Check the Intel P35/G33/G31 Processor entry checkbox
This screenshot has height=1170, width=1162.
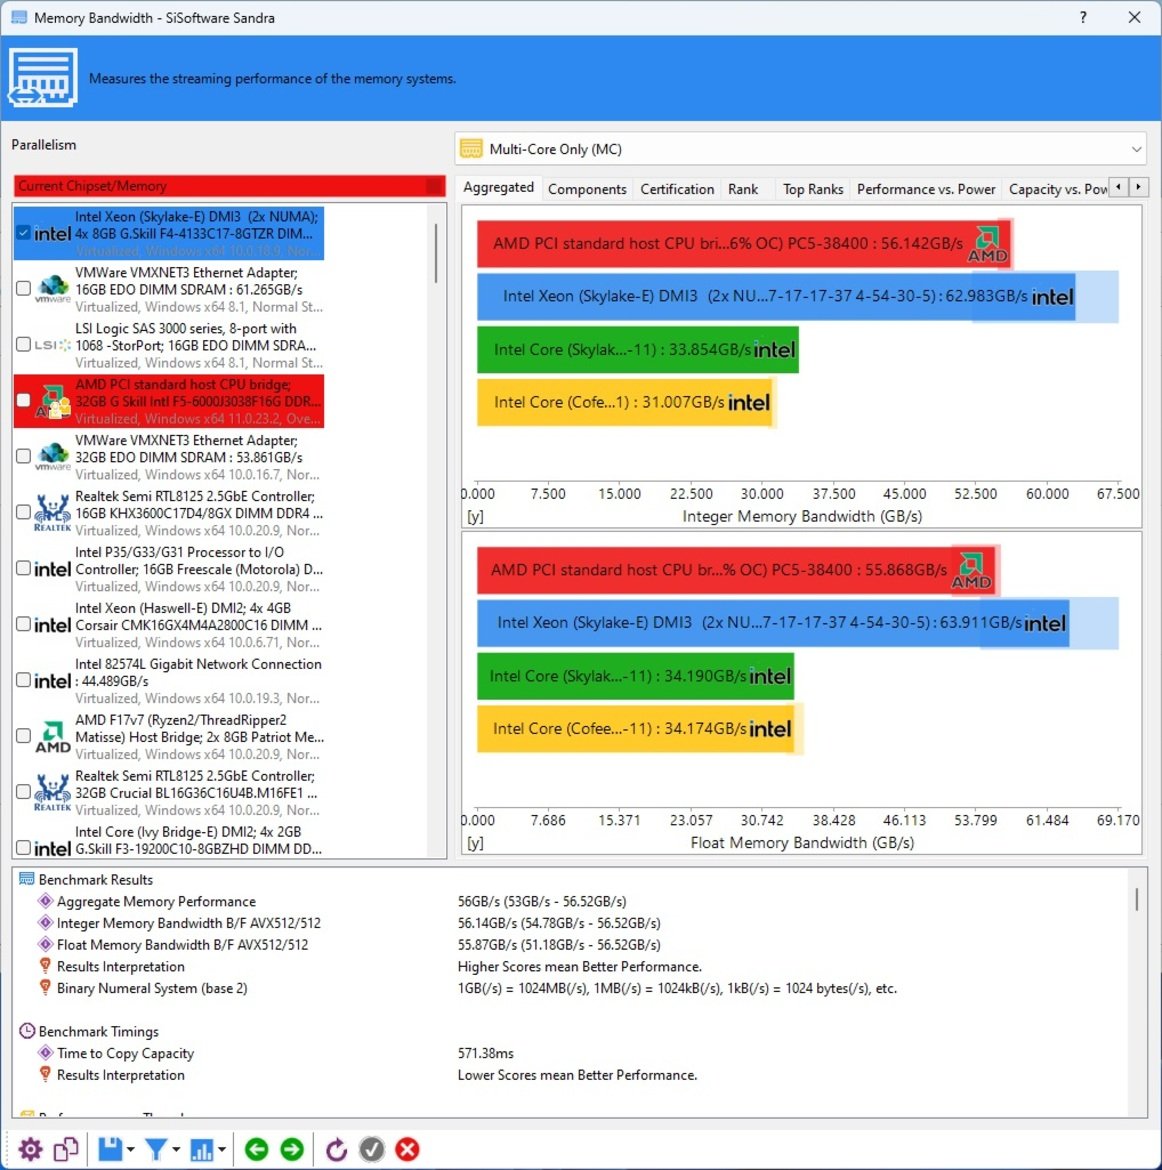pyautogui.click(x=23, y=568)
